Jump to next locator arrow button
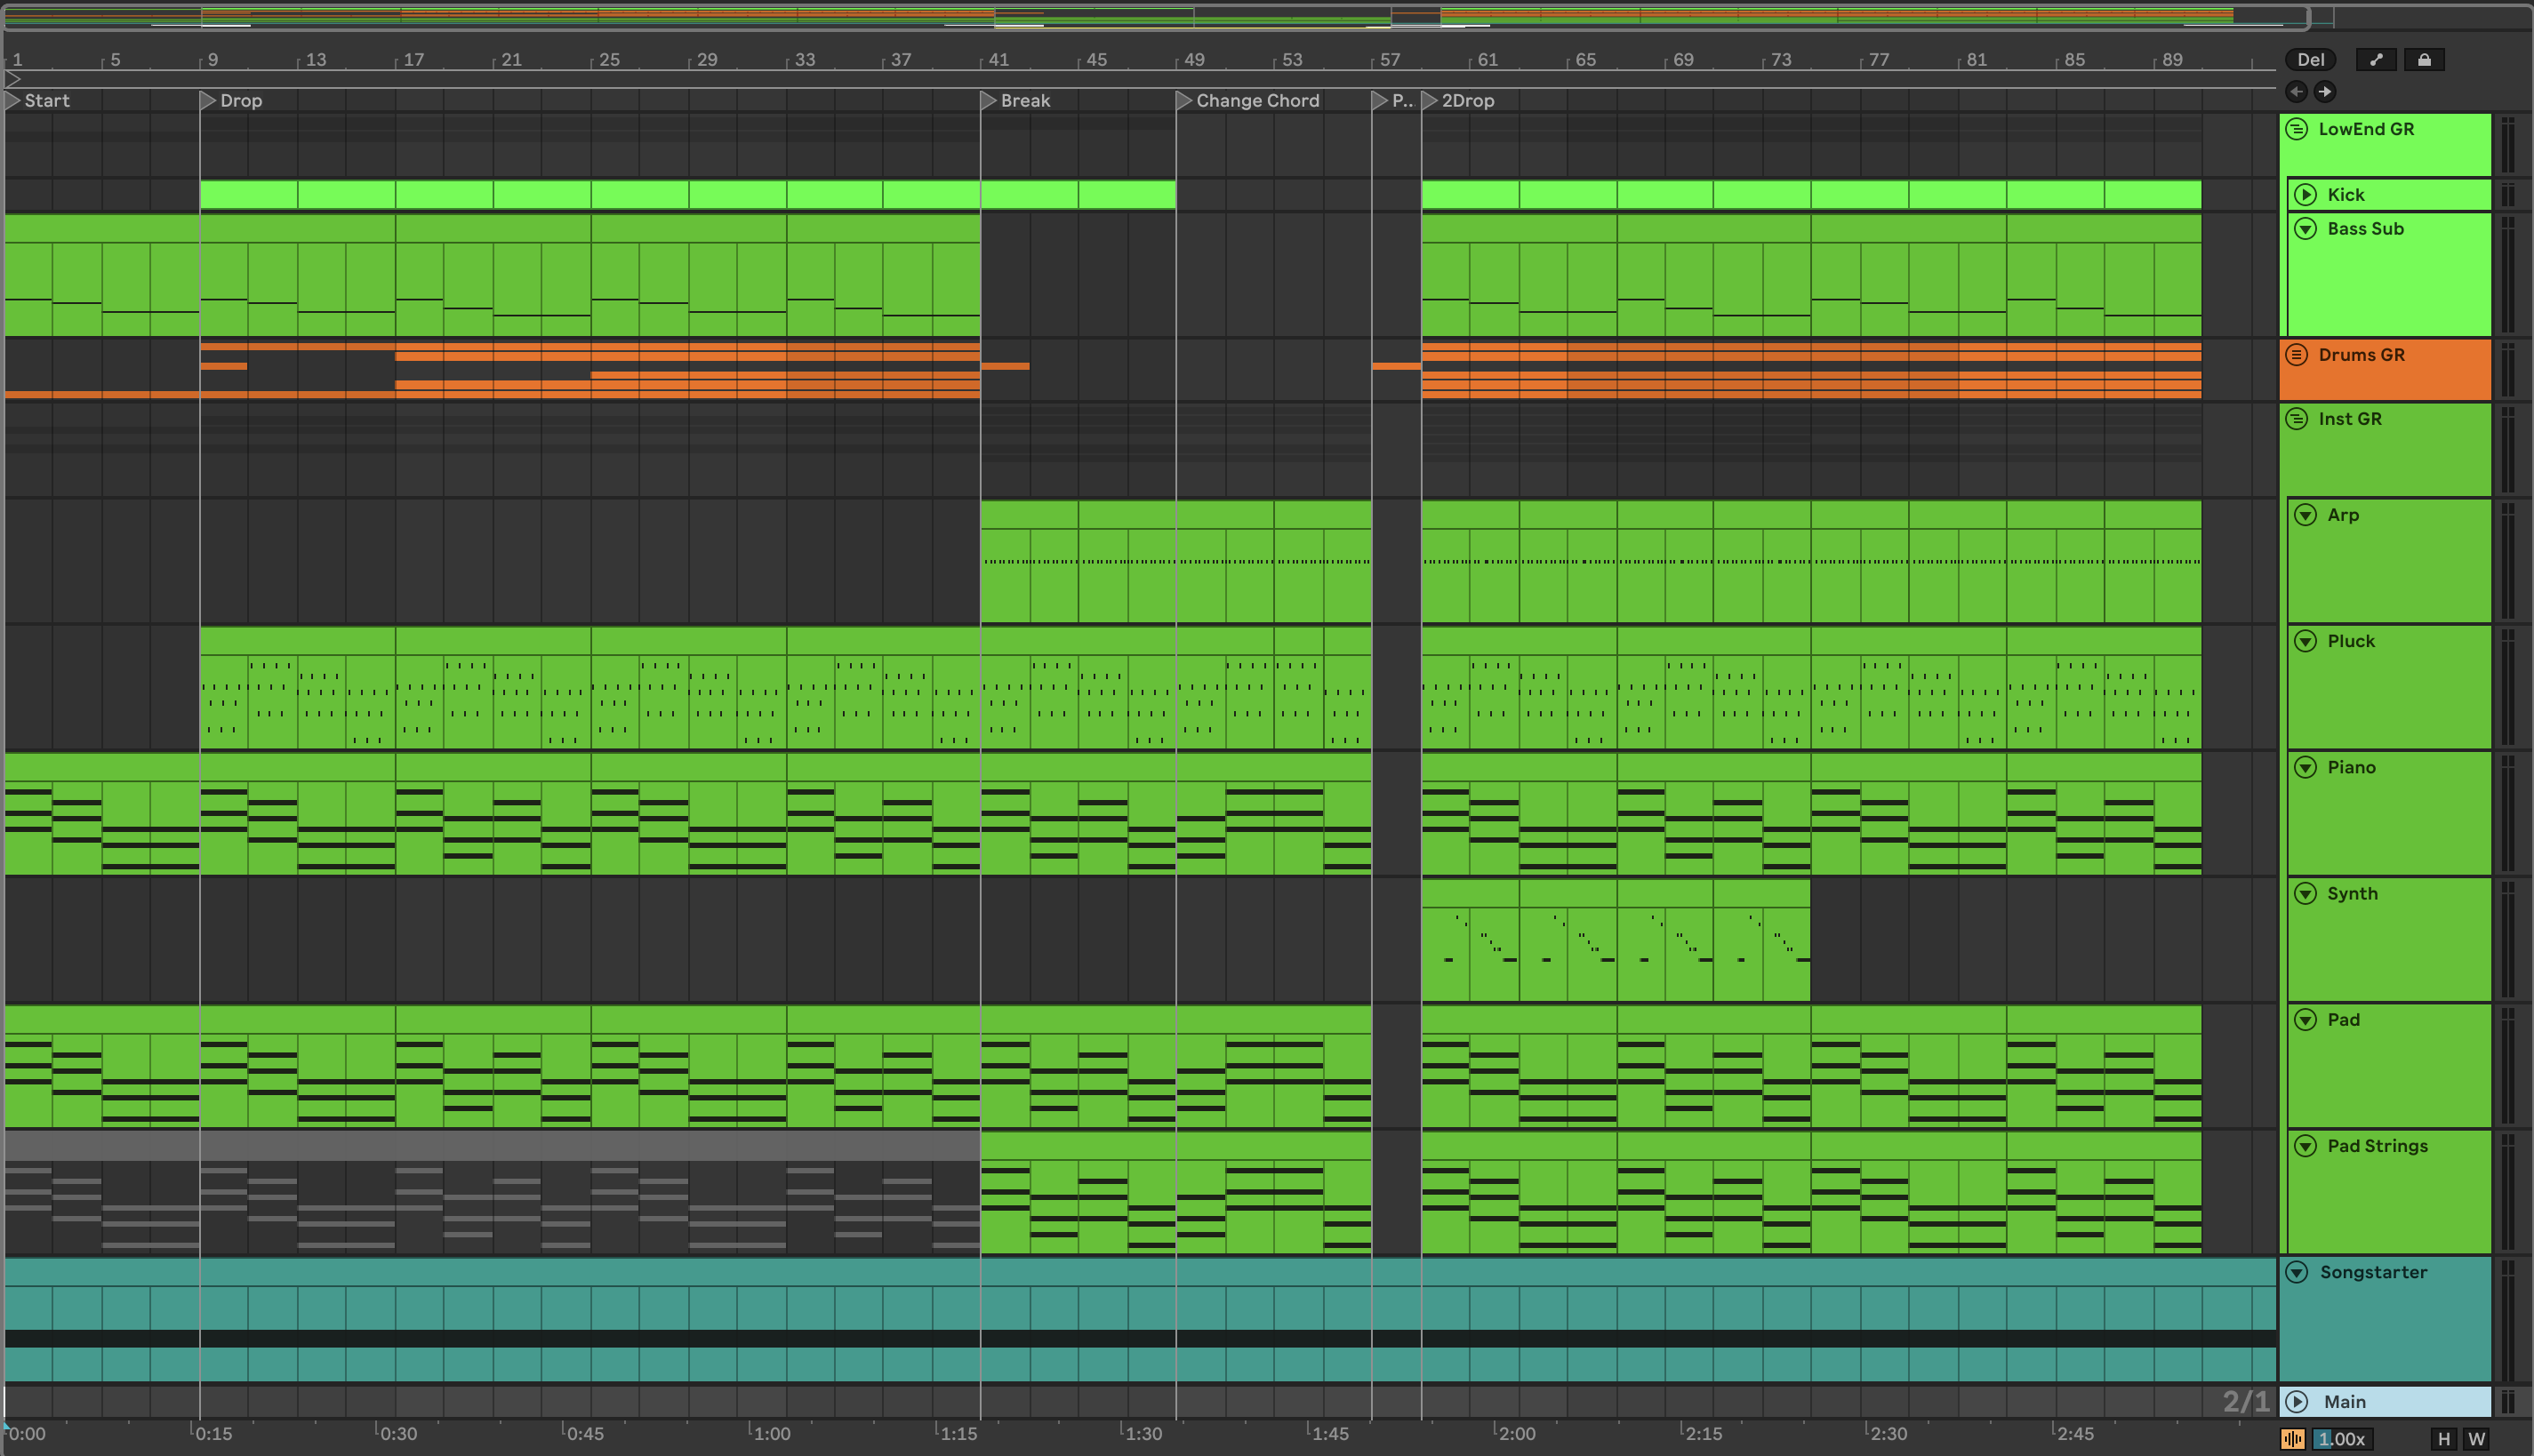Viewport: 2534px width, 1456px height. (x=2324, y=92)
